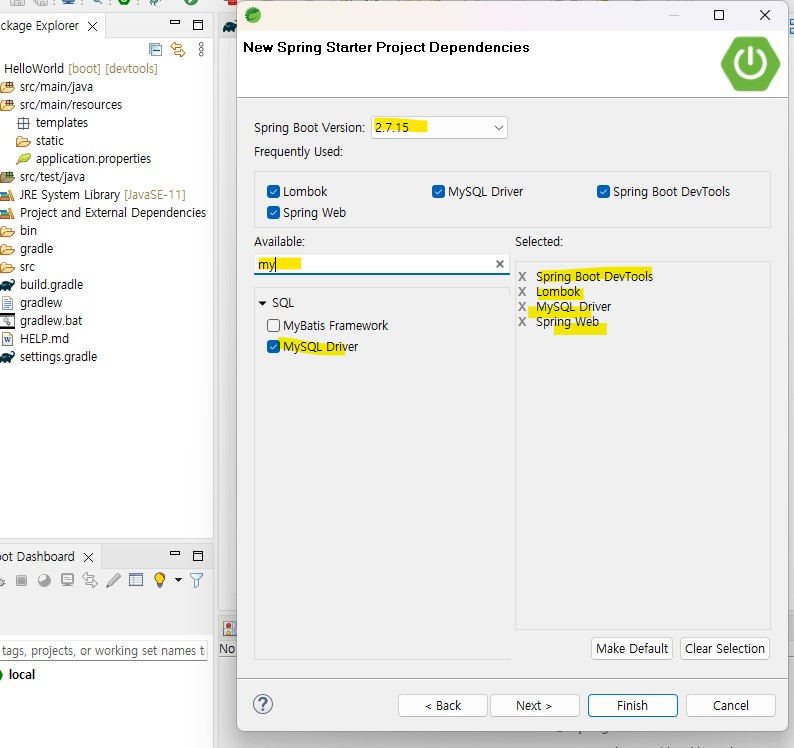The width and height of the screenshot is (794, 748).
Task: Uncheck Lombok in Frequently Used
Action: 273,191
